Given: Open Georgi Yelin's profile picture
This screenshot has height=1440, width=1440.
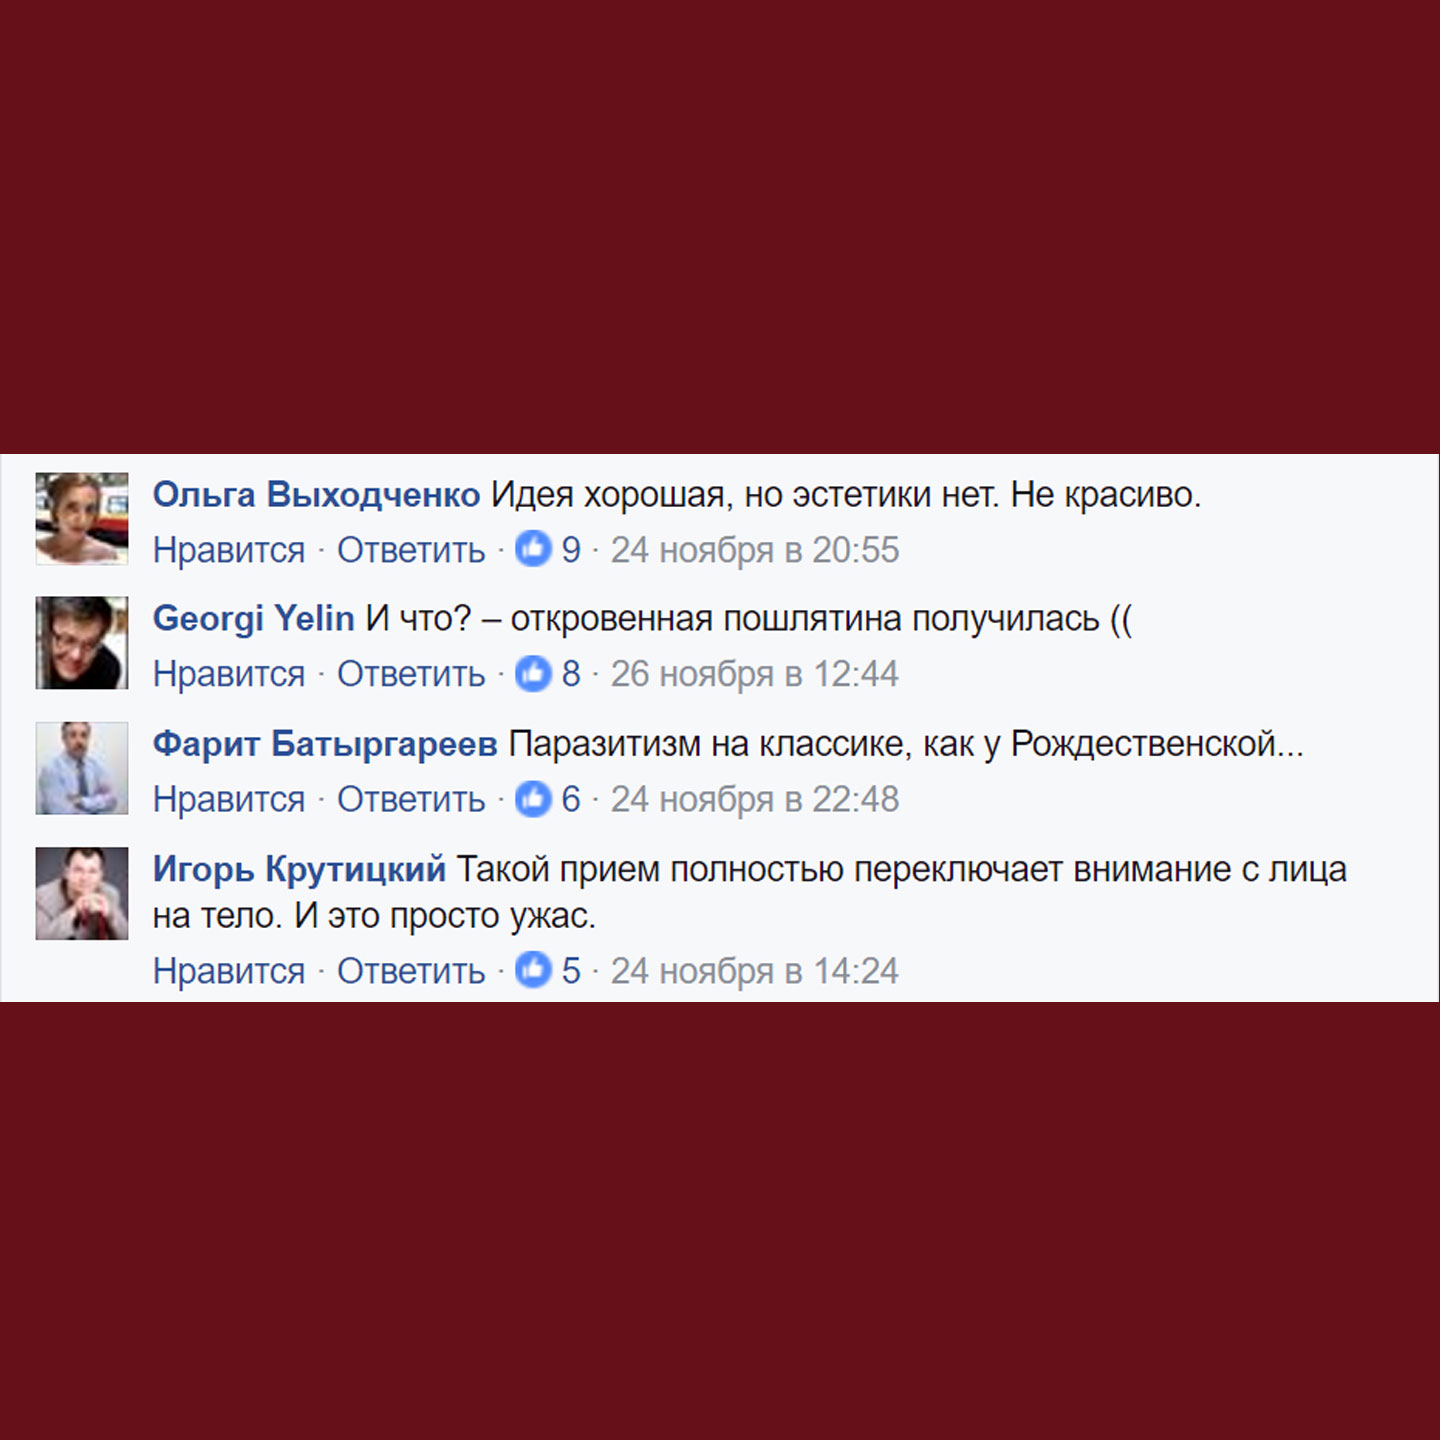Looking at the screenshot, I should point(82,643).
